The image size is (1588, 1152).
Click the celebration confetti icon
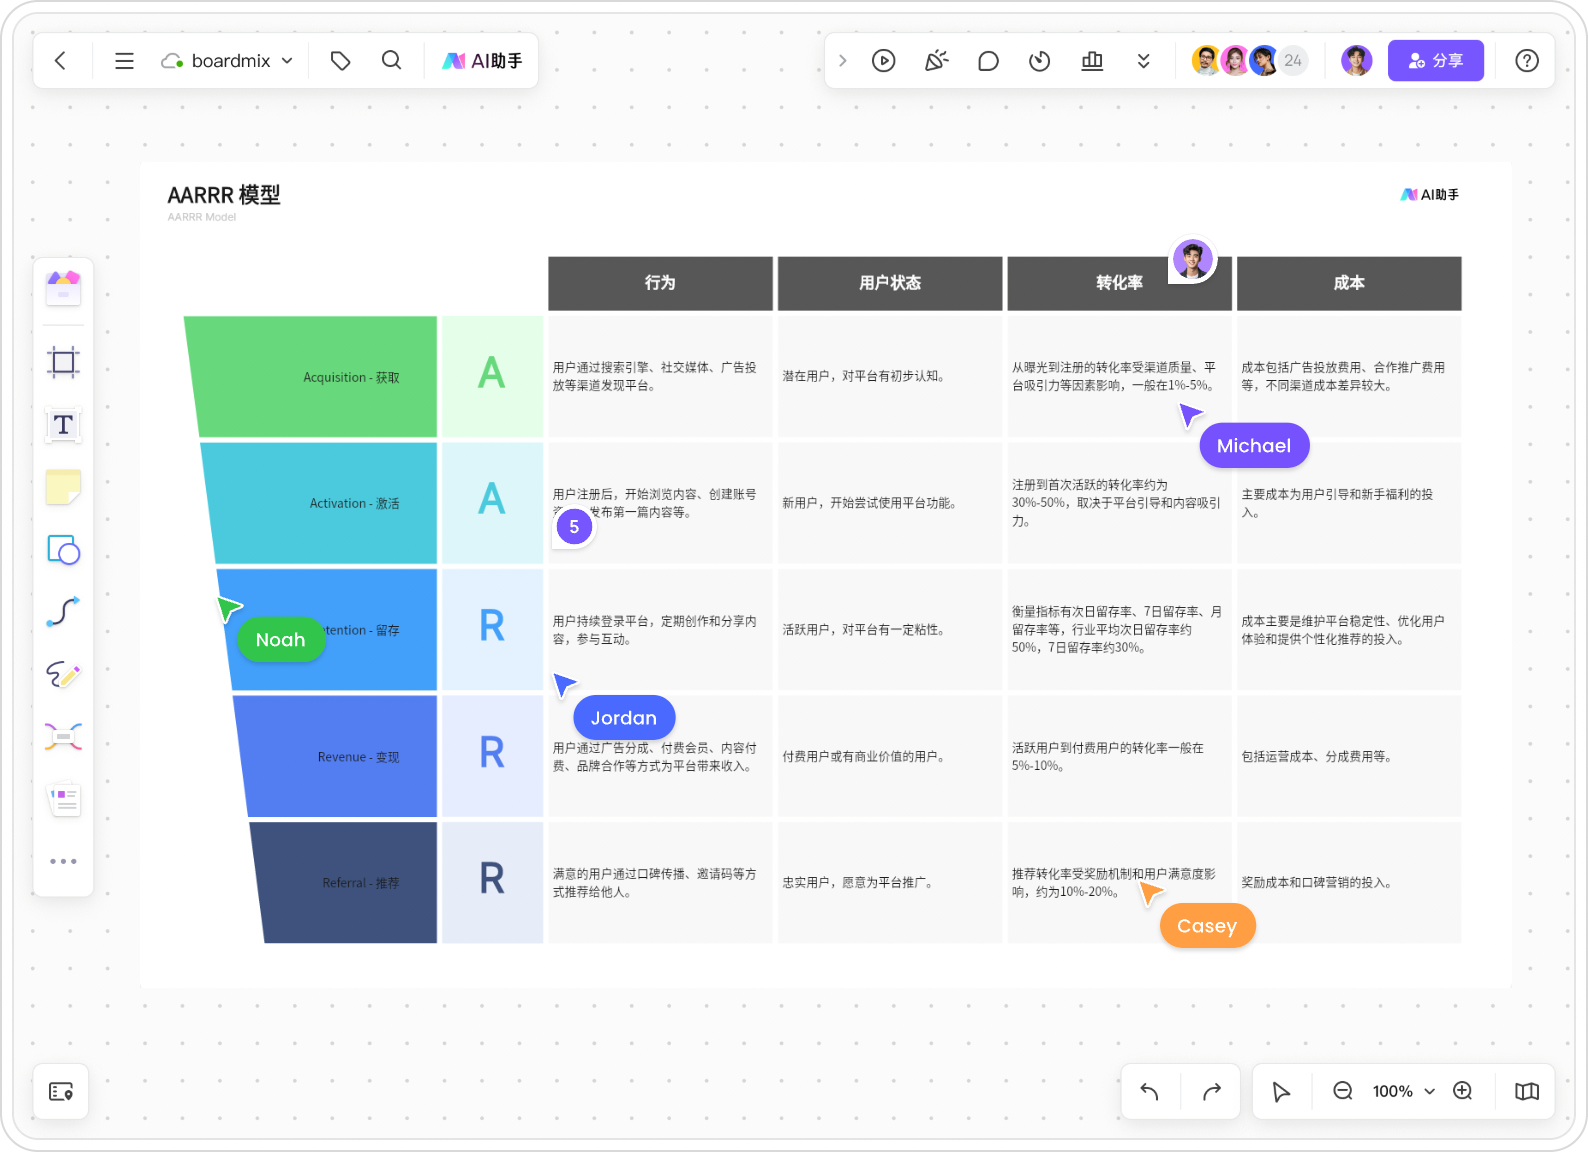pyautogui.click(x=936, y=61)
